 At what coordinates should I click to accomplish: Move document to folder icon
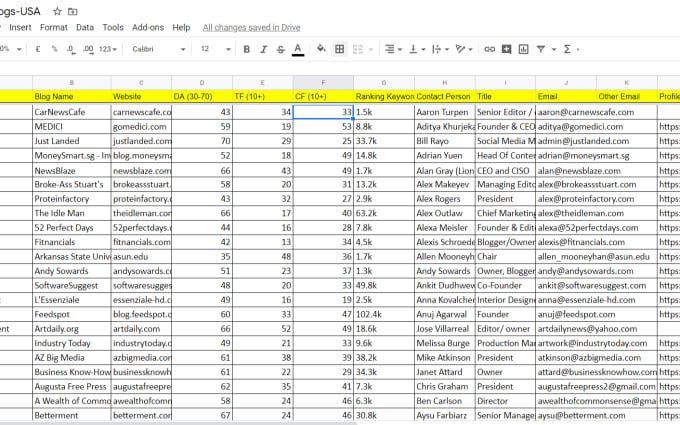point(73,11)
